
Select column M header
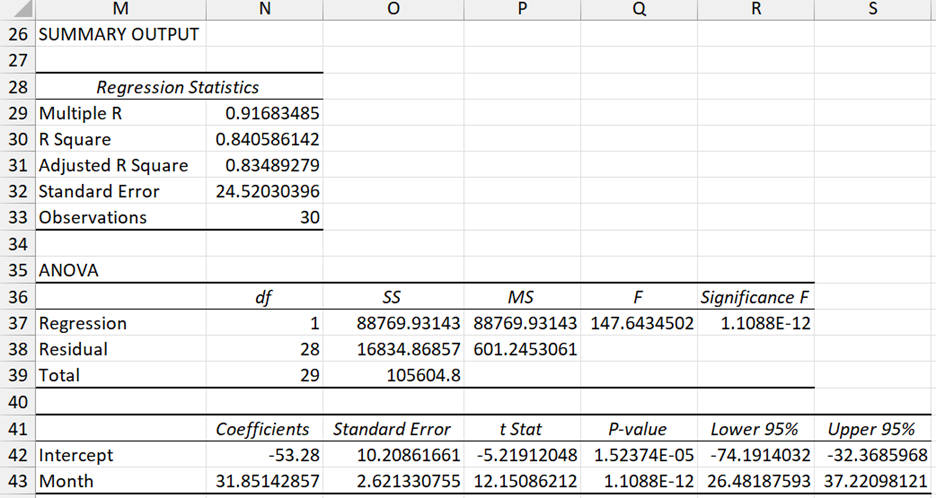(121, 9)
